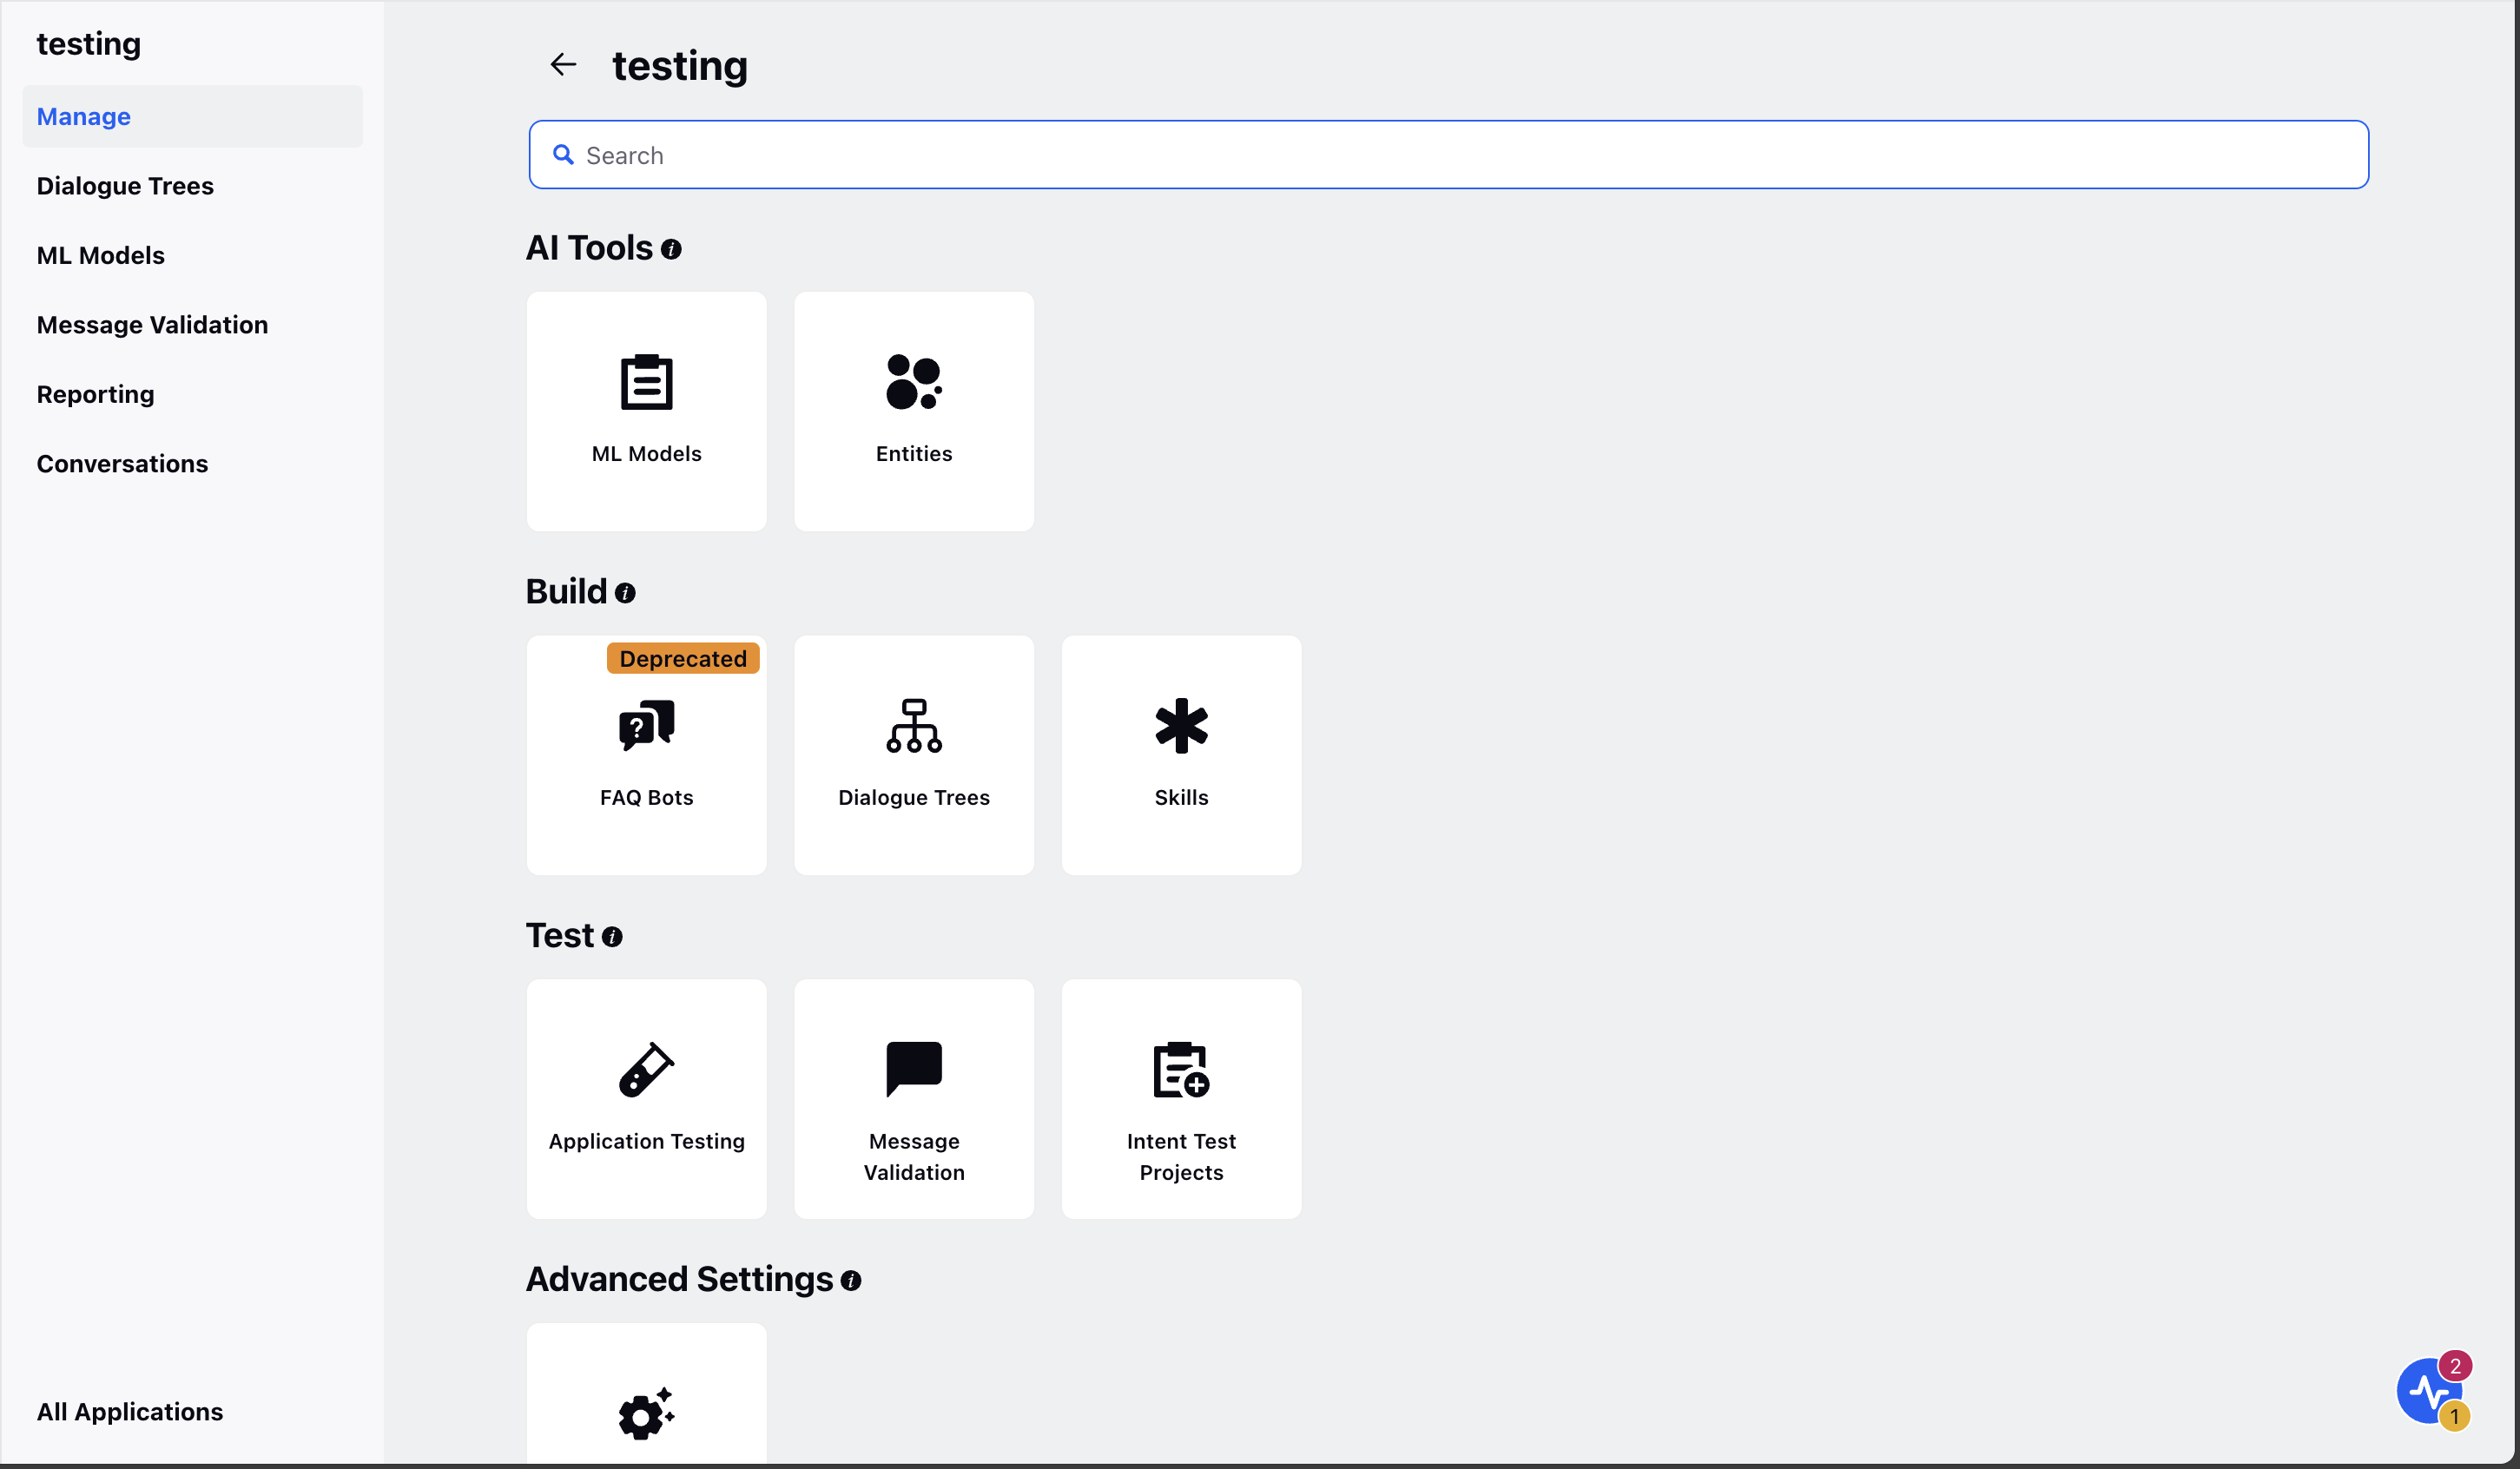
Task: Click the Application Testing card label
Action: pyautogui.click(x=647, y=1142)
